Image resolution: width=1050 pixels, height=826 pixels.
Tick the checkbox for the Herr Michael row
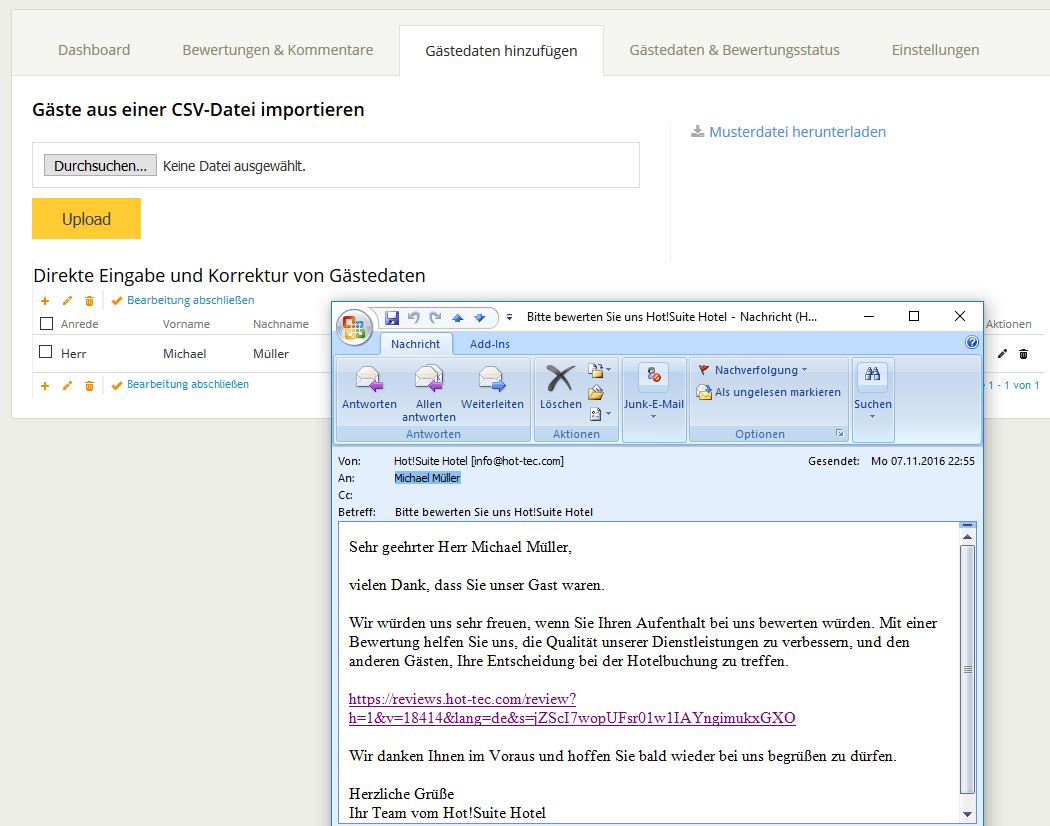46,352
